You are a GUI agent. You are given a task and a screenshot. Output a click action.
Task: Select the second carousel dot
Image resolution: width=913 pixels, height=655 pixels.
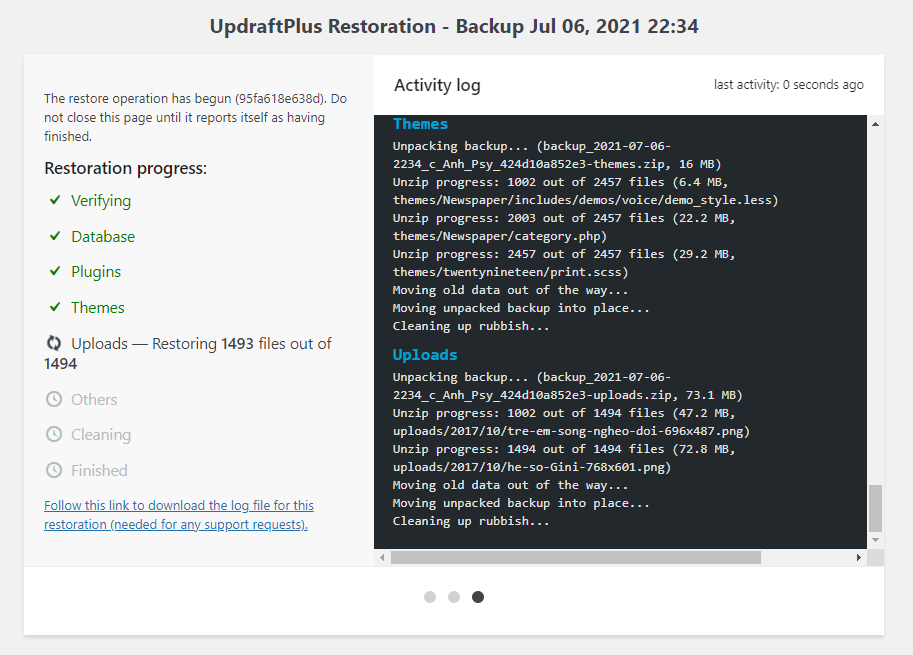454,597
